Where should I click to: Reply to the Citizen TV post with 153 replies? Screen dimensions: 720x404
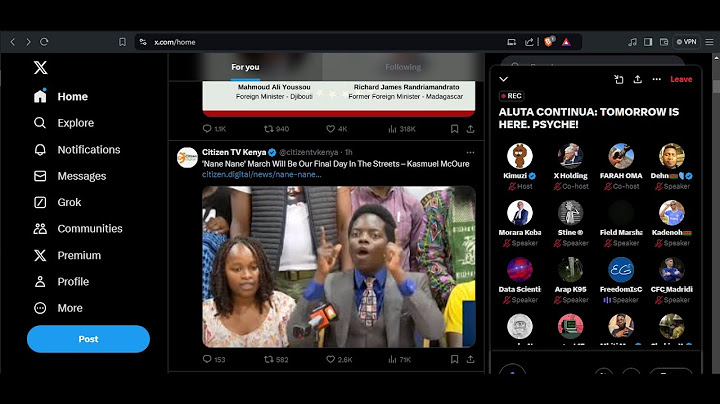pyautogui.click(x=214, y=359)
